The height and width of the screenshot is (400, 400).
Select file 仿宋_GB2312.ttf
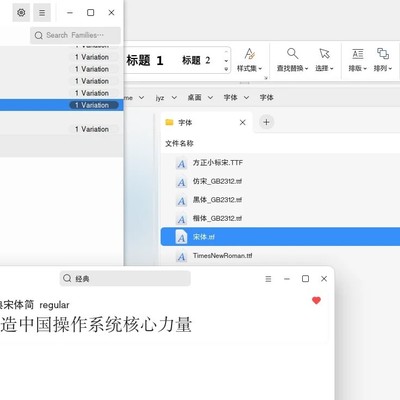coord(280,182)
